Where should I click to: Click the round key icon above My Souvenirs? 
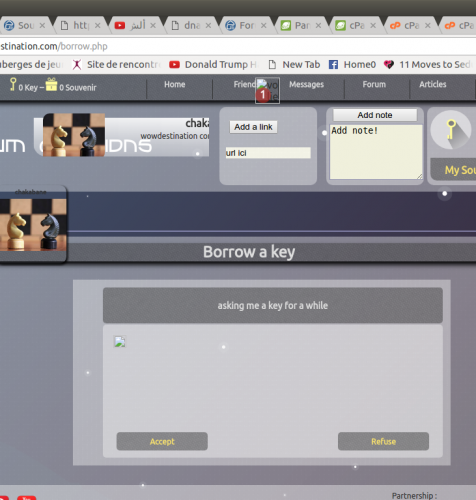coord(451,130)
